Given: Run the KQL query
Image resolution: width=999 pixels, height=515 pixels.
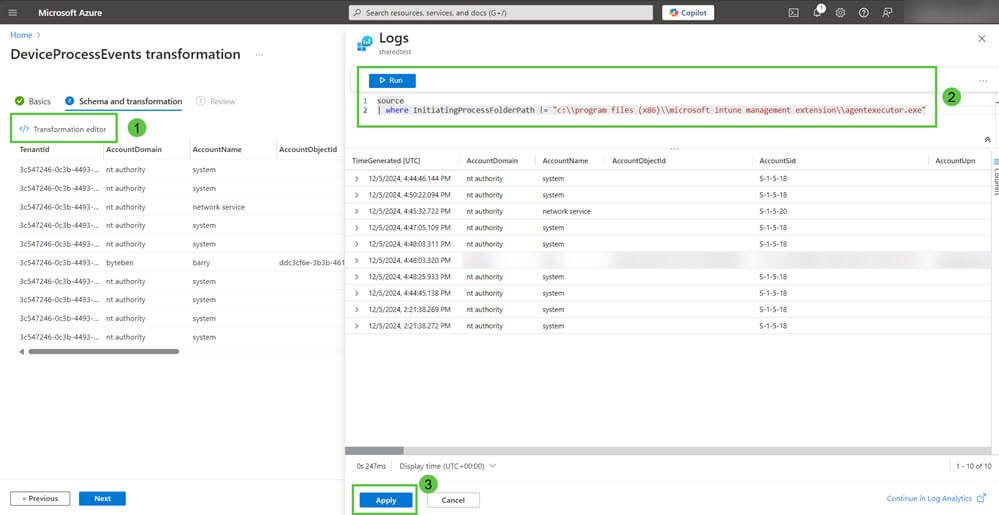Looking at the screenshot, I should pos(392,80).
